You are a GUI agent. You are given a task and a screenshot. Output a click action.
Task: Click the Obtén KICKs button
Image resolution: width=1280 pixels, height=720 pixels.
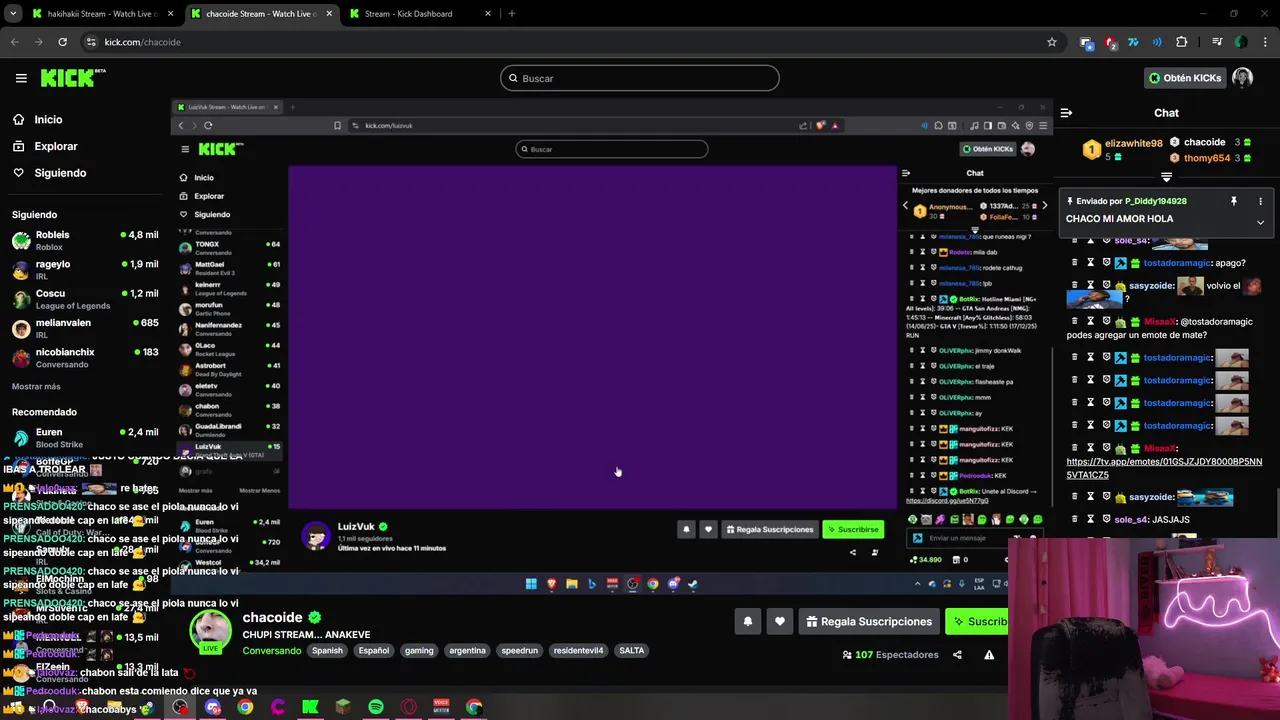(1185, 78)
